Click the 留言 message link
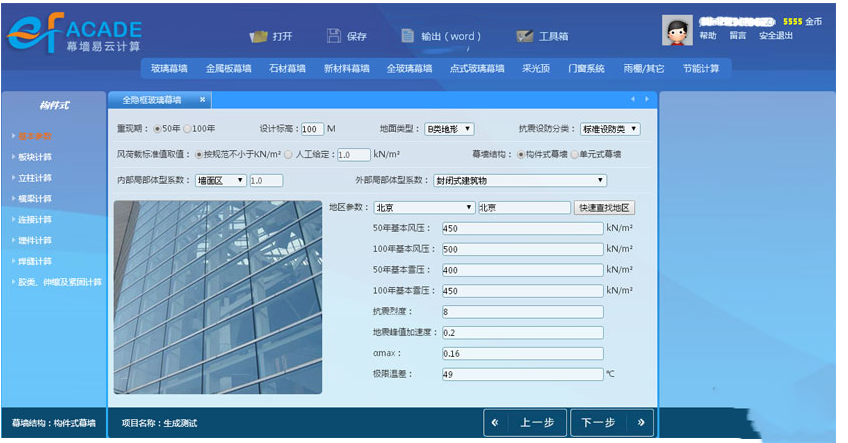Screen dimensions: 848x443 click(x=738, y=36)
